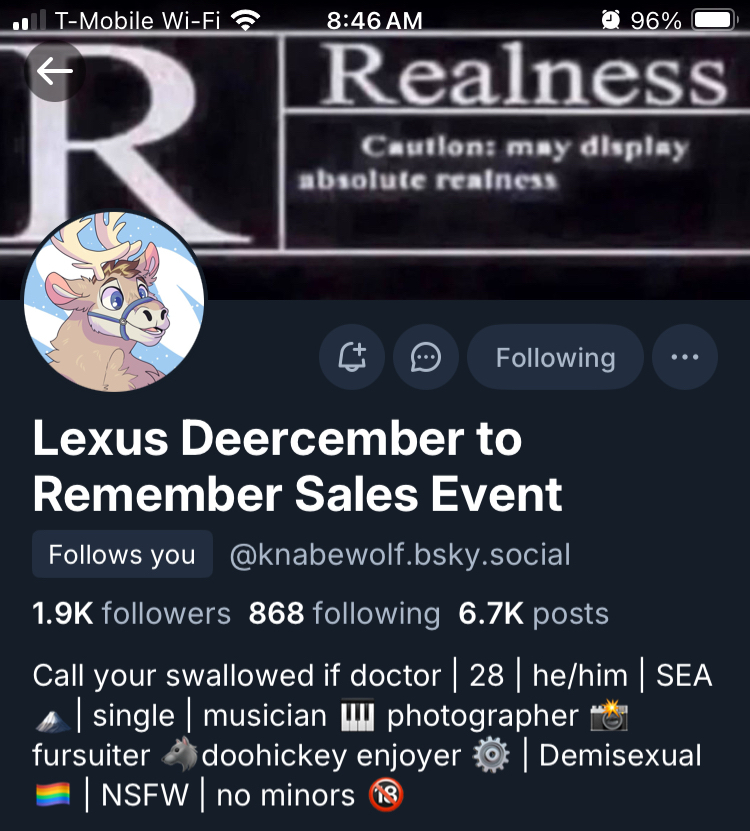Tap the battery indicator icon

click(714, 20)
